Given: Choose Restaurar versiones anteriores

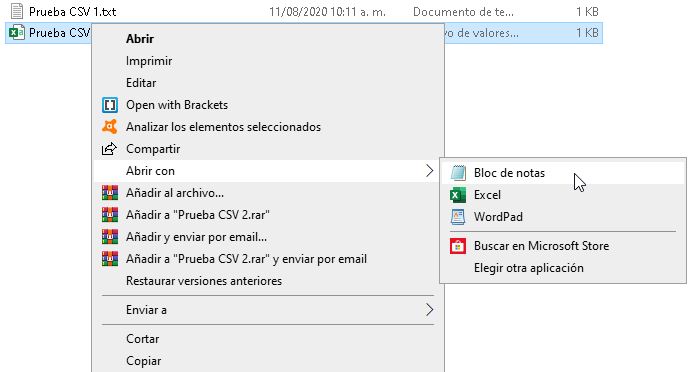Looking at the screenshot, I should pos(204,281).
